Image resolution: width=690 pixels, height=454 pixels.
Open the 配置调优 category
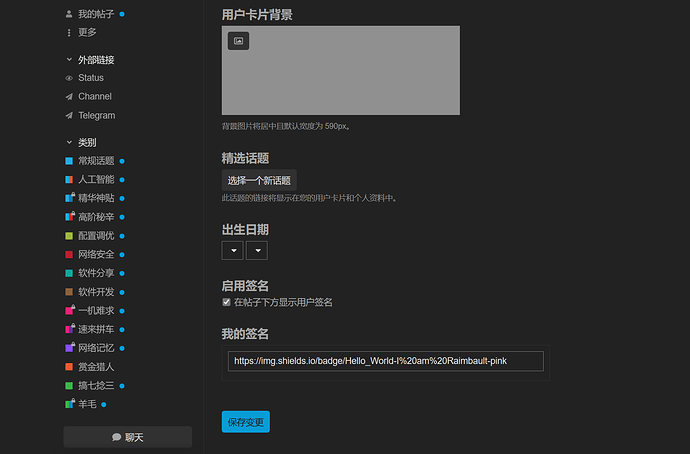click(96, 236)
